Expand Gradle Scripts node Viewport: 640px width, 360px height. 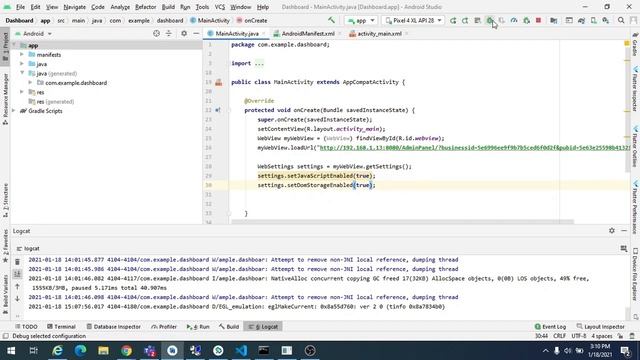[x=14, y=111]
